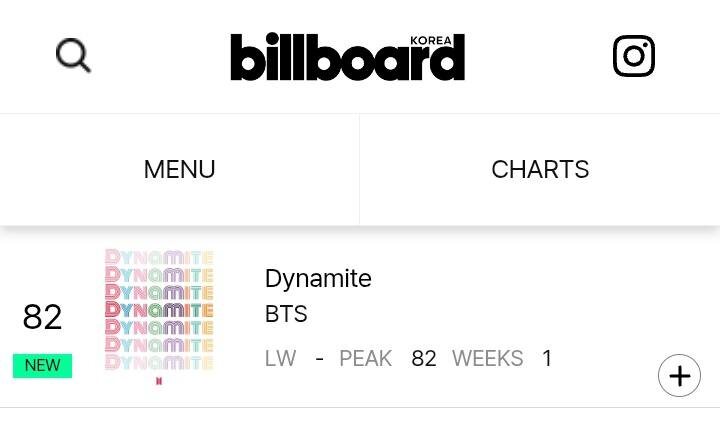Image resolution: width=720 pixels, height=422 pixels.
Task: Click the peak position value 82
Action: 424,358
